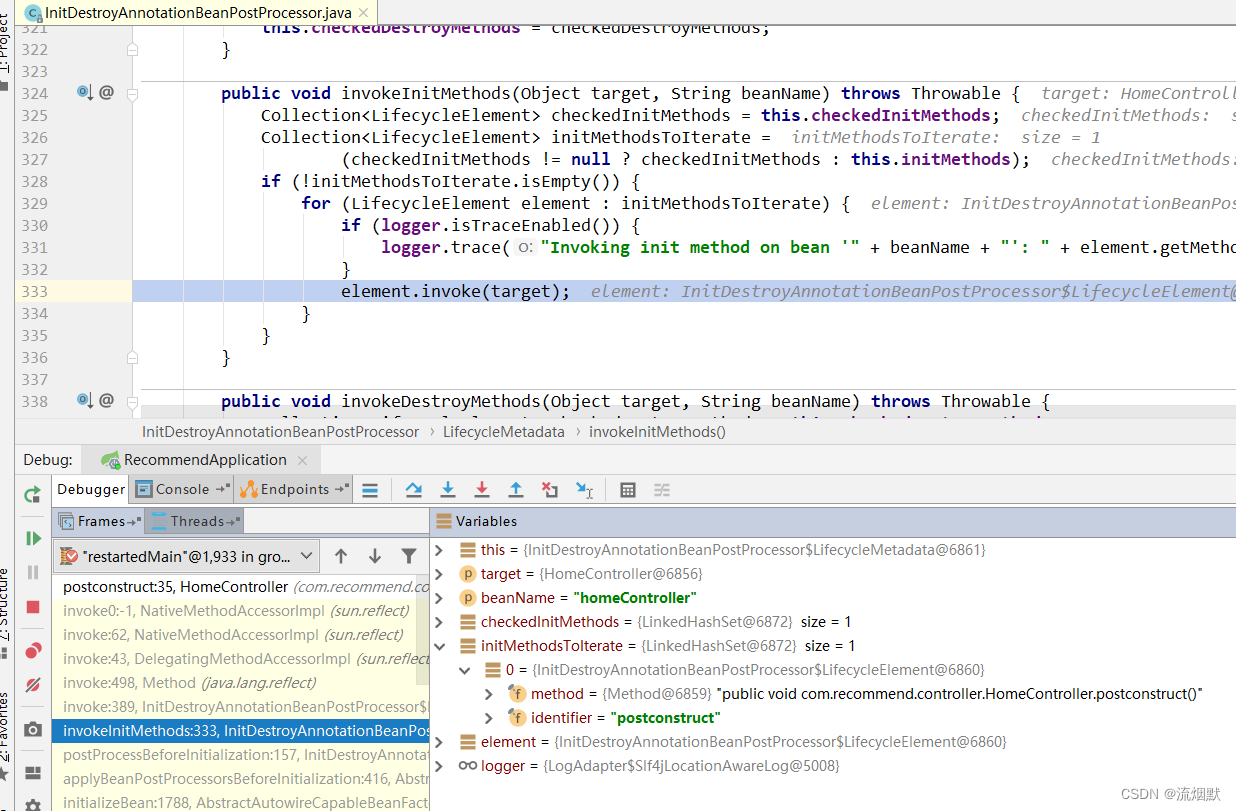Click Show Execution Point icon
The height and width of the screenshot is (811, 1236).
click(370, 490)
